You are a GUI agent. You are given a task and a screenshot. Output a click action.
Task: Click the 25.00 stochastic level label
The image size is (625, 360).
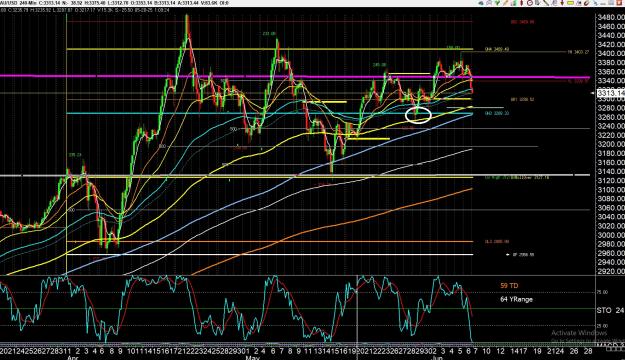click(602, 326)
